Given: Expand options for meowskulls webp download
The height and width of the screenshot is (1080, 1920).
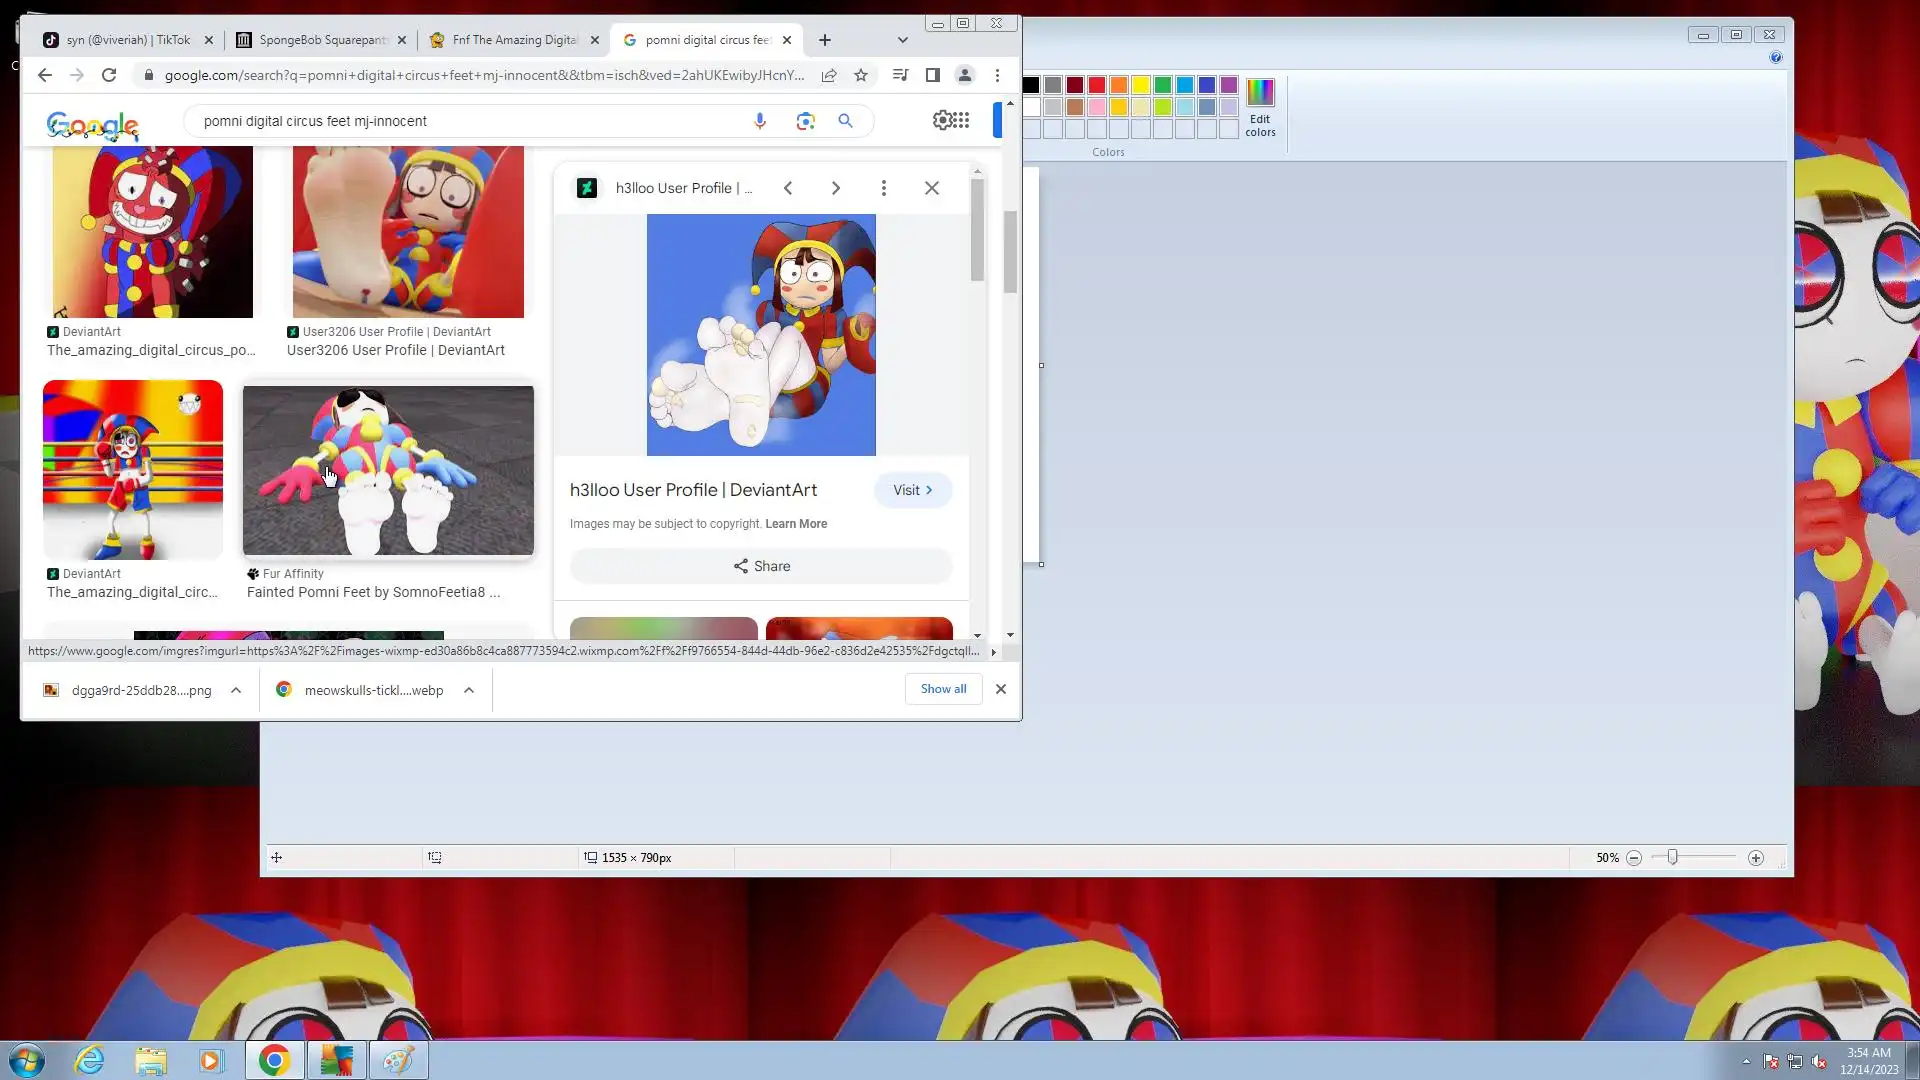Looking at the screenshot, I should (469, 690).
